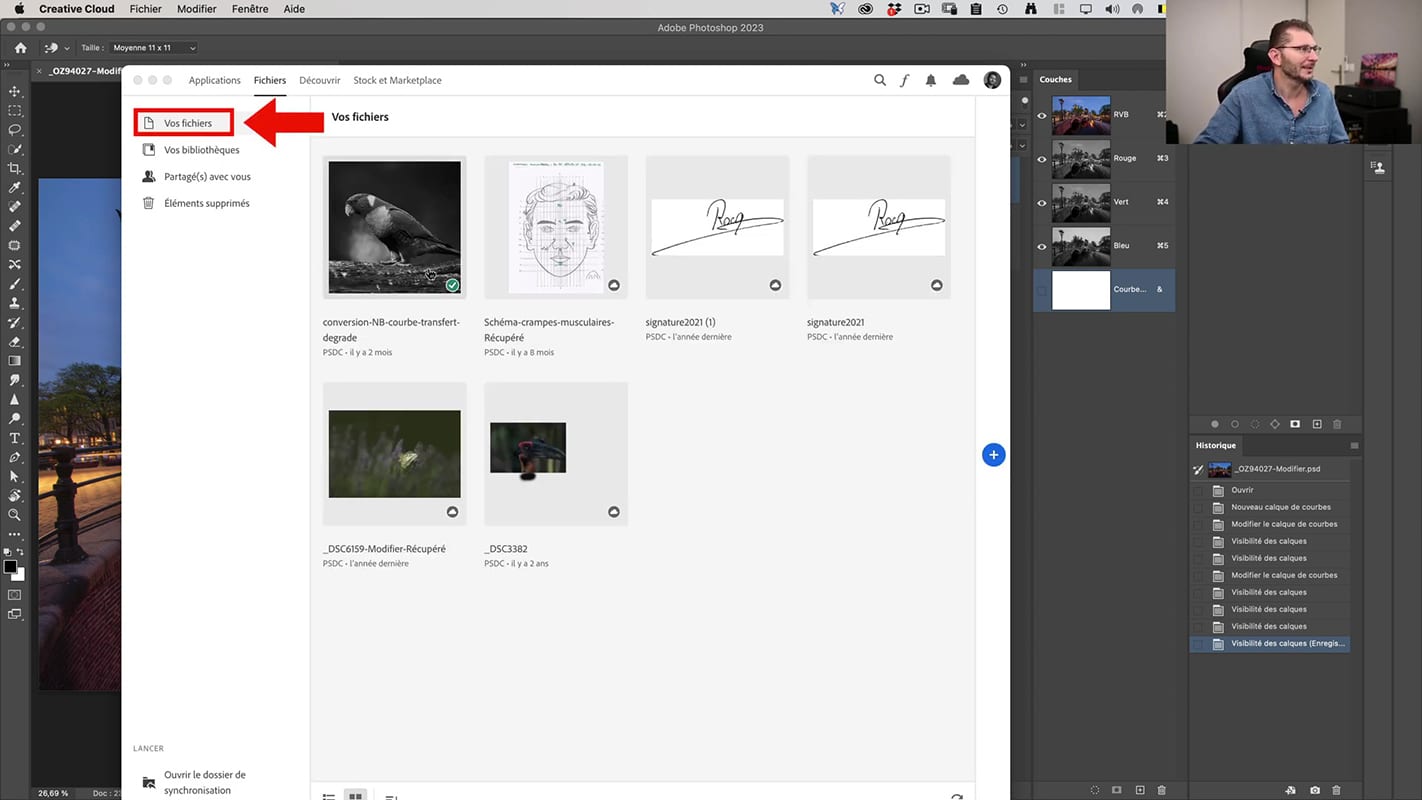
Task: Toggle visibility of Bleu channel
Action: click(x=1042, y=247)
